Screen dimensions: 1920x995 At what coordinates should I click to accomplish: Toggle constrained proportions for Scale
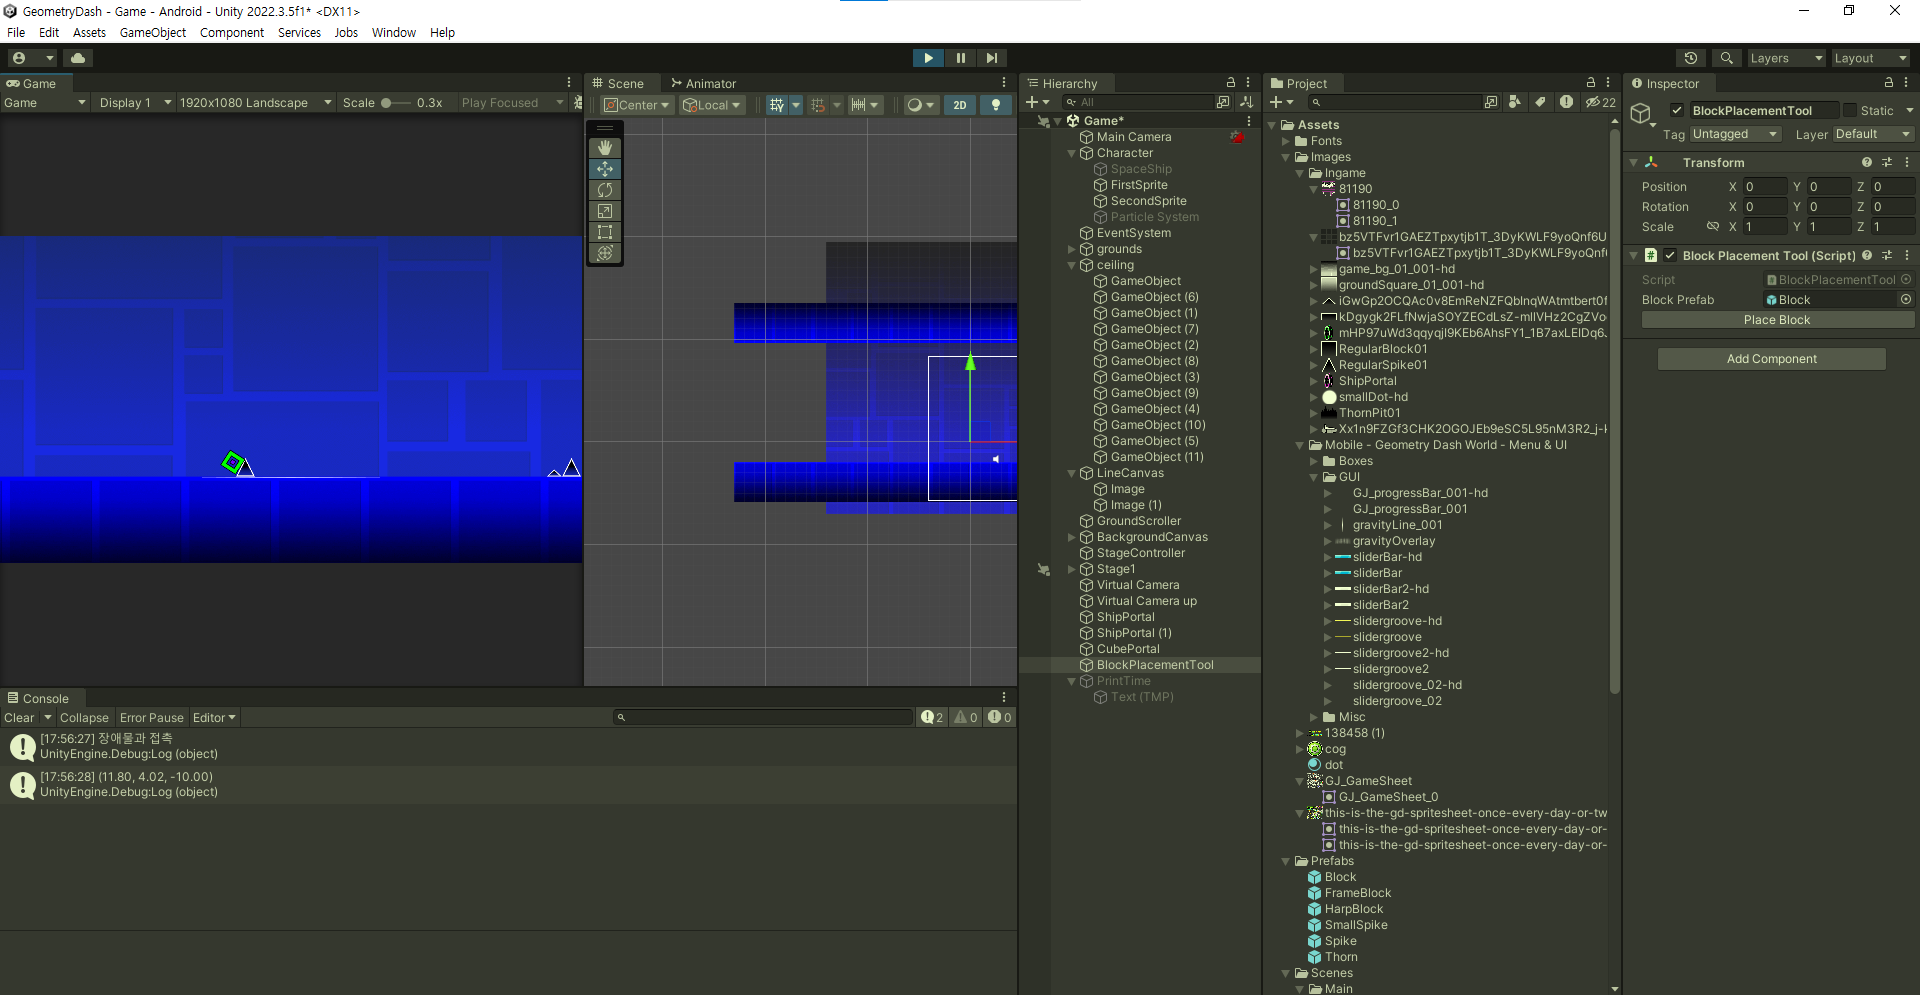1712,226
